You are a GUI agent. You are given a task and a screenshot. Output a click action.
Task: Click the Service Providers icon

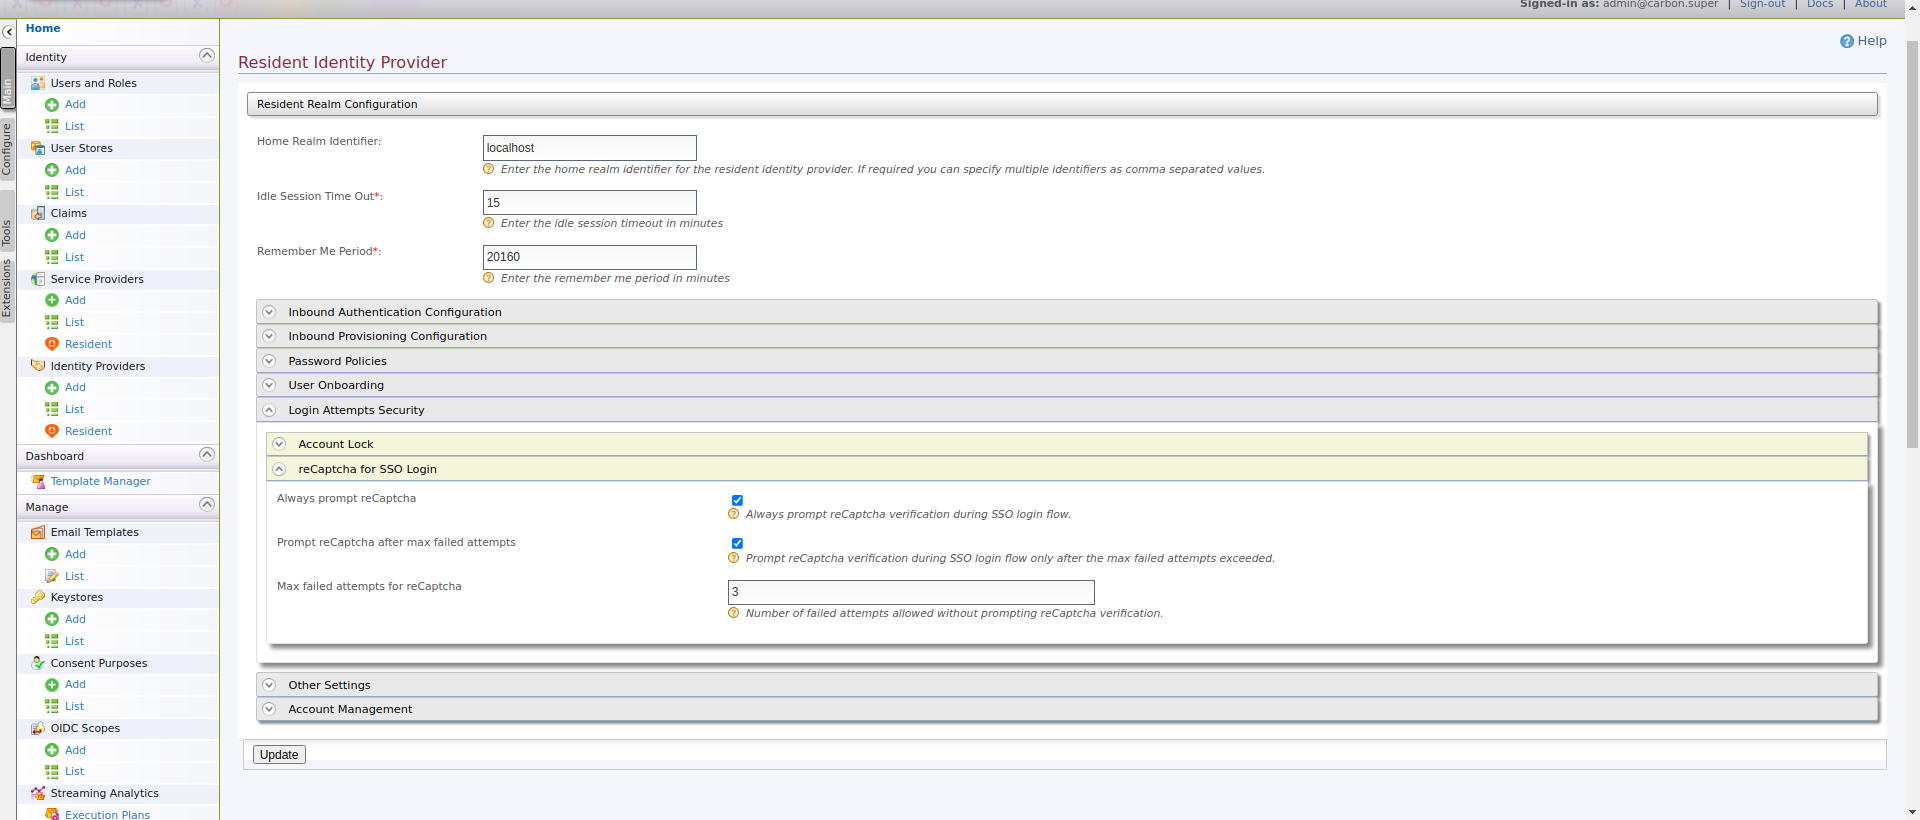coord(38,279)
